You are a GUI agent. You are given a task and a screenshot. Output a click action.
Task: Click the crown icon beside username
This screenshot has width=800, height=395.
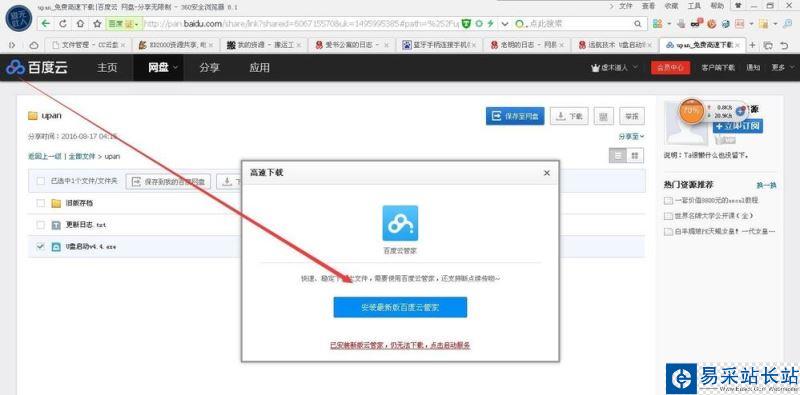pos(594,68)
